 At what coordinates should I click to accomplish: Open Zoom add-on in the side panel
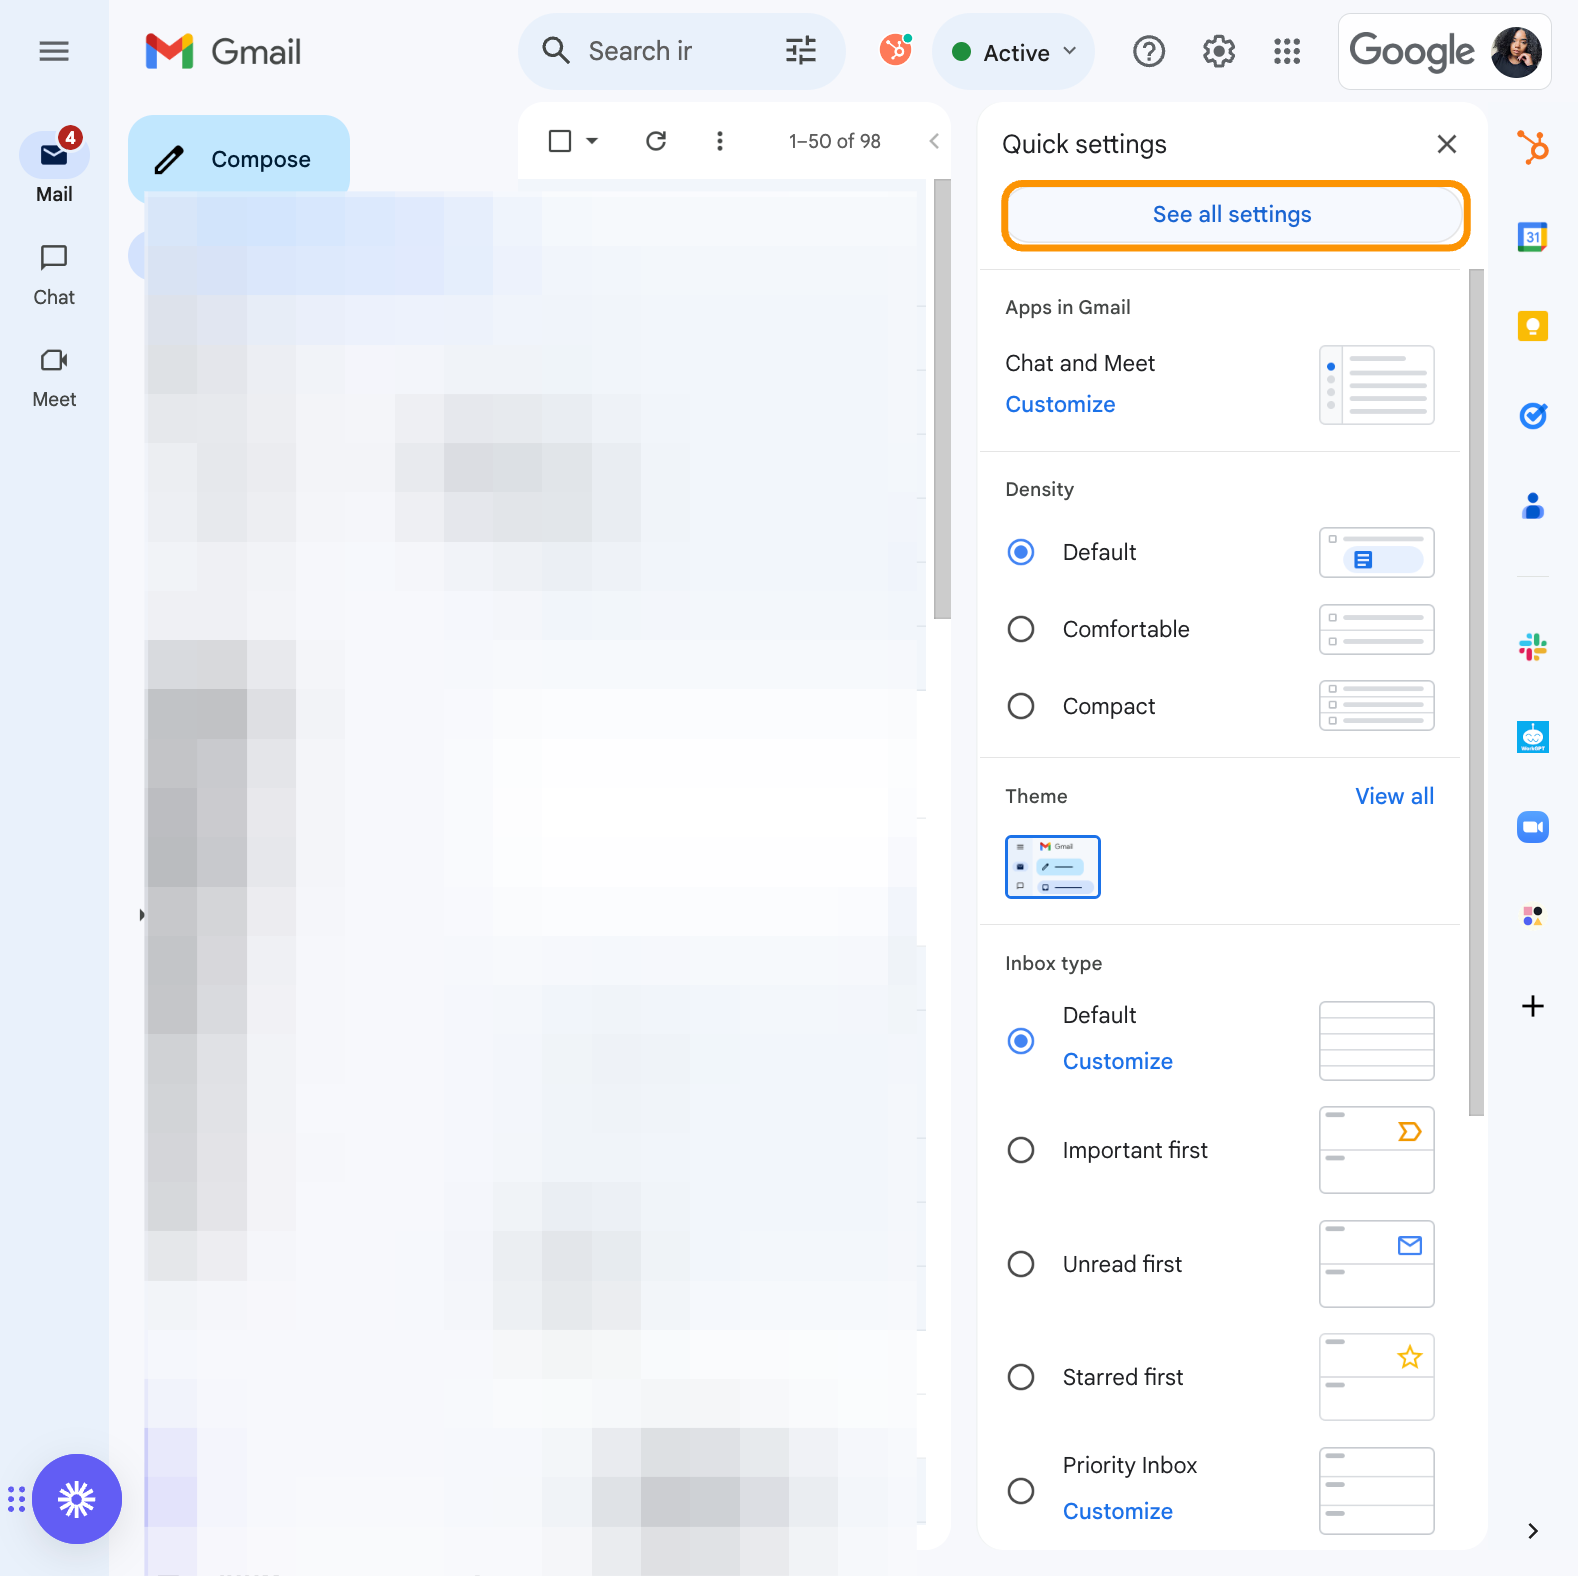pos(1533,827)
